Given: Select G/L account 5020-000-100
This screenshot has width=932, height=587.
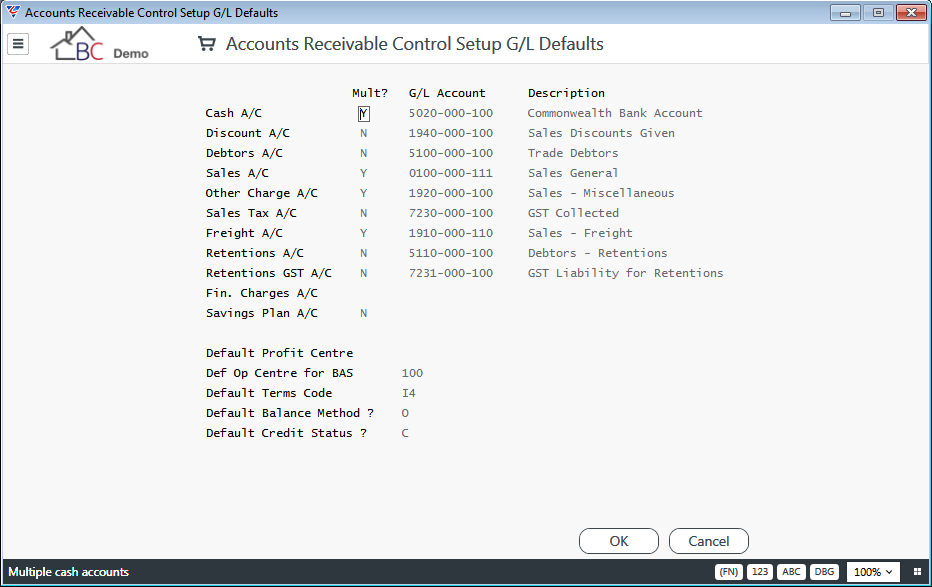Looking at the screenshot, I should tap(451, 113).
